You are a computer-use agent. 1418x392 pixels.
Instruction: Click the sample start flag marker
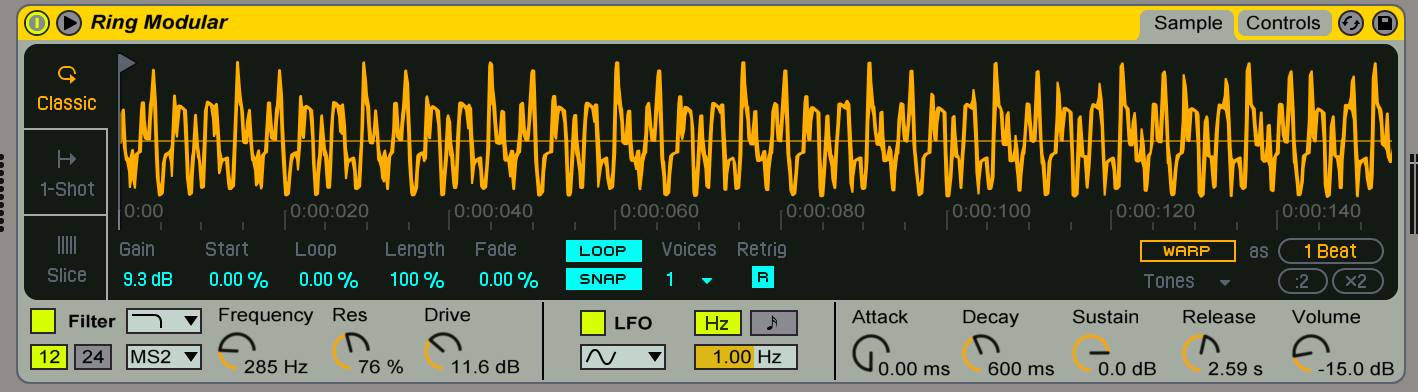(126, 64)
